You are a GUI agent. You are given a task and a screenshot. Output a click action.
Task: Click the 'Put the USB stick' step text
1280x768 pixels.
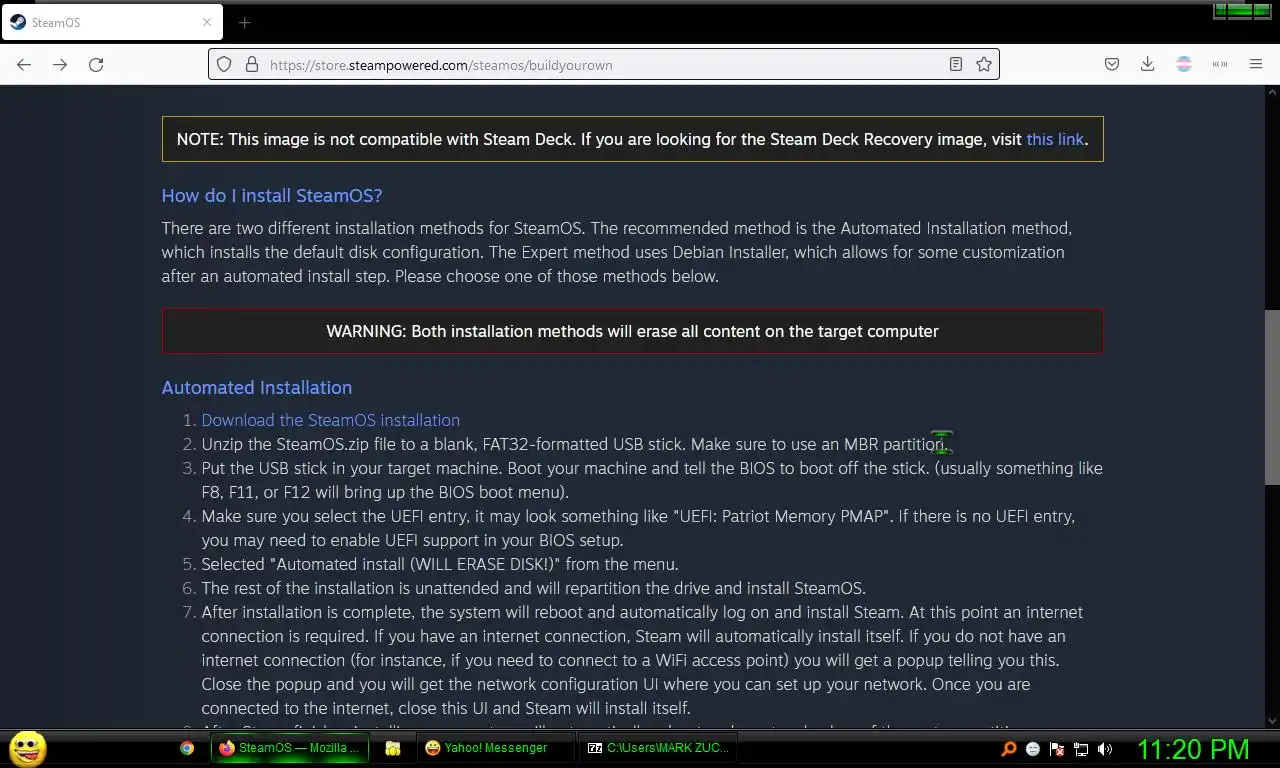coord(652,480)
